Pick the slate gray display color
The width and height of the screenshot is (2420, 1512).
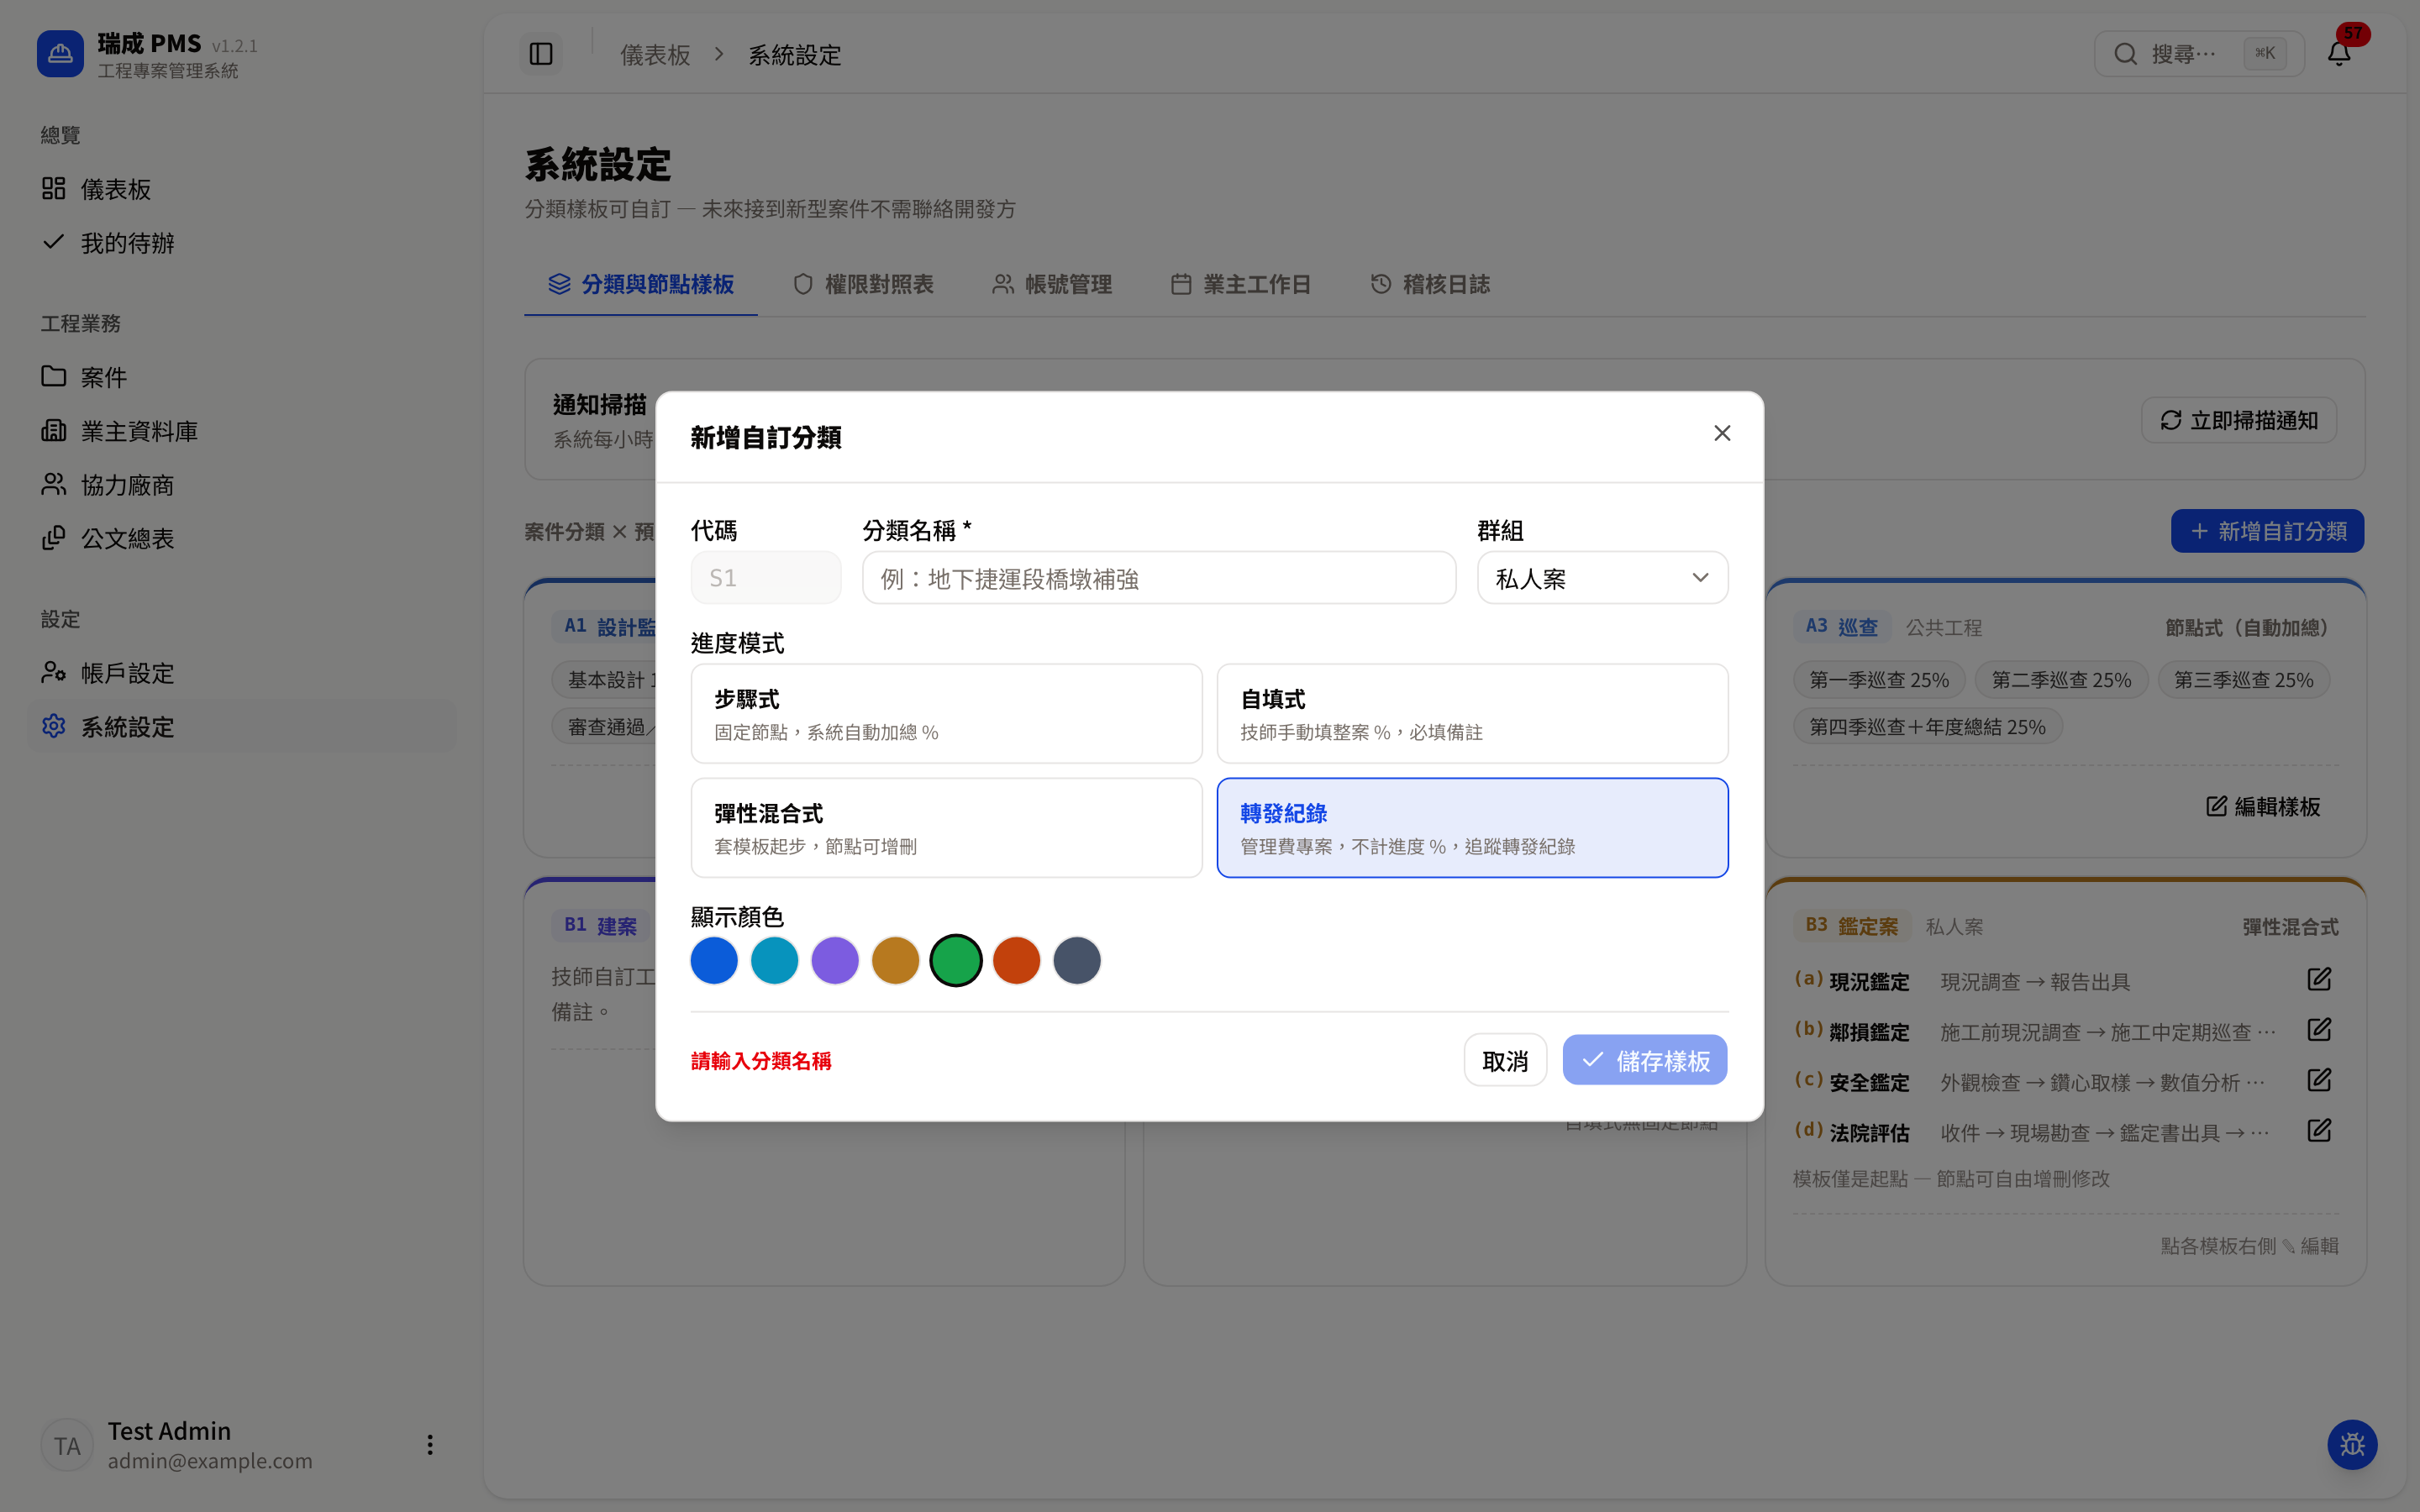[x=1077, y=961]
